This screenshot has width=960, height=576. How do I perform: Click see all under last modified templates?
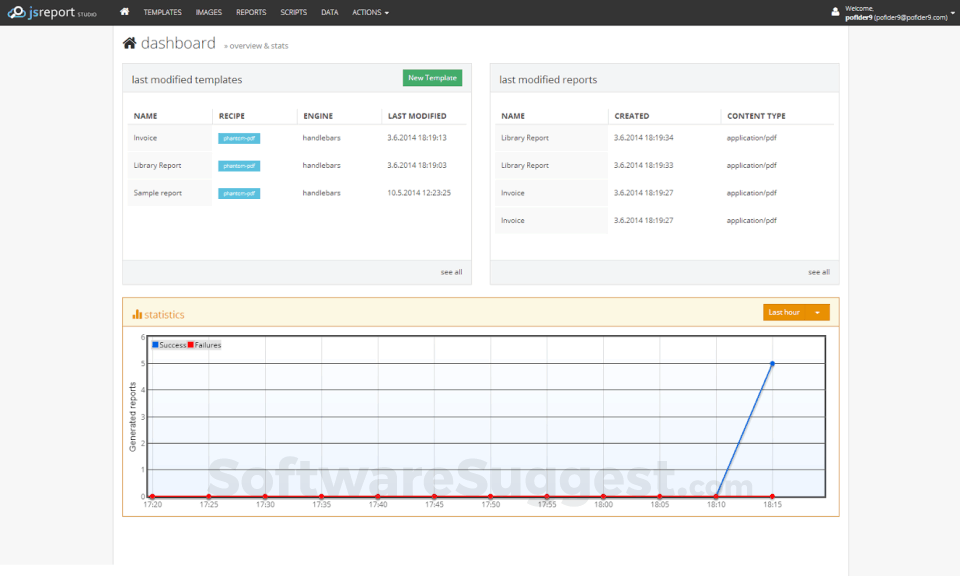click(452, 271)
